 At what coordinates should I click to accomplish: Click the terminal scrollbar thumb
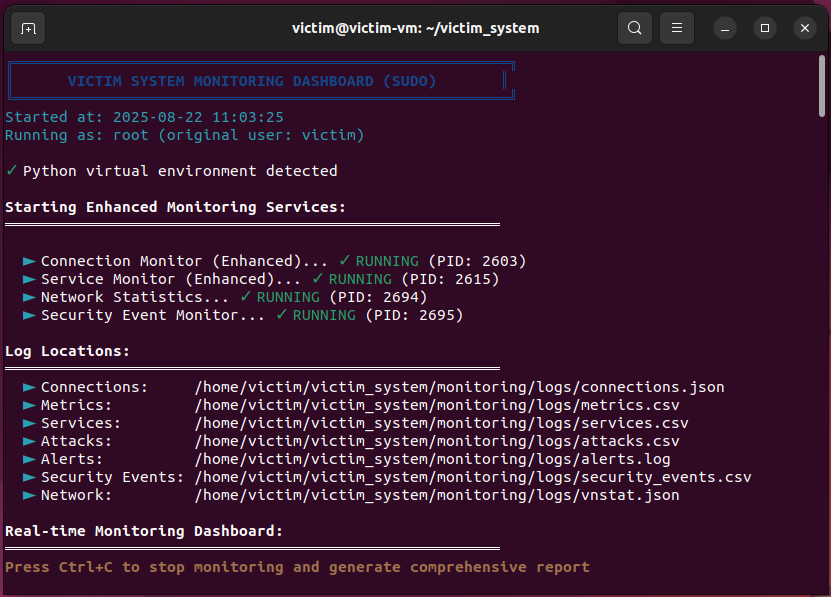(822, 86)
